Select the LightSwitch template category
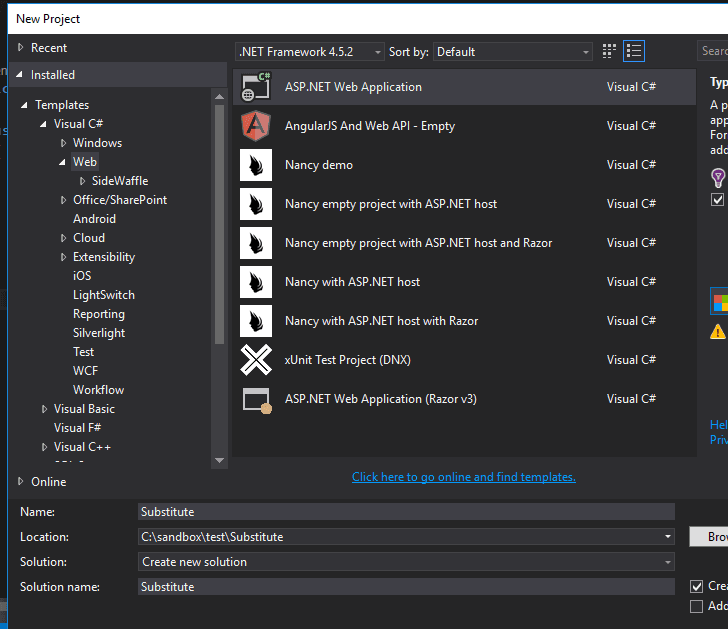This screenshot has width=728, height=629. pyautogui.click(x=104, y=295)
